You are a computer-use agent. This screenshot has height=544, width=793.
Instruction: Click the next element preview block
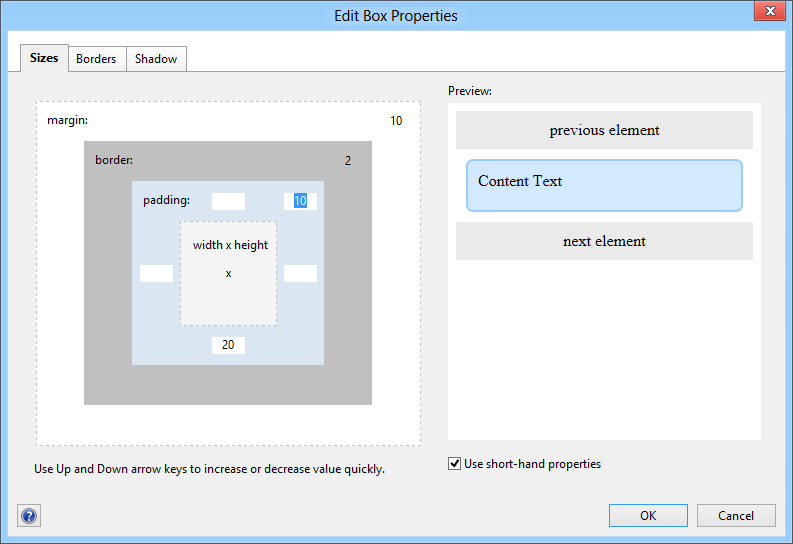(604, 241)
